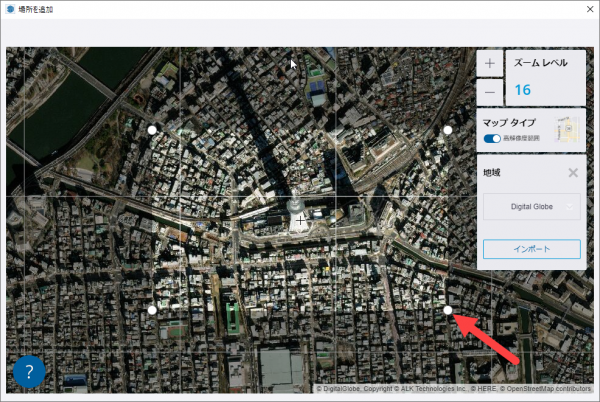Click the zoom level value 16
Viewport: 600px width, 402px height.
523,90
